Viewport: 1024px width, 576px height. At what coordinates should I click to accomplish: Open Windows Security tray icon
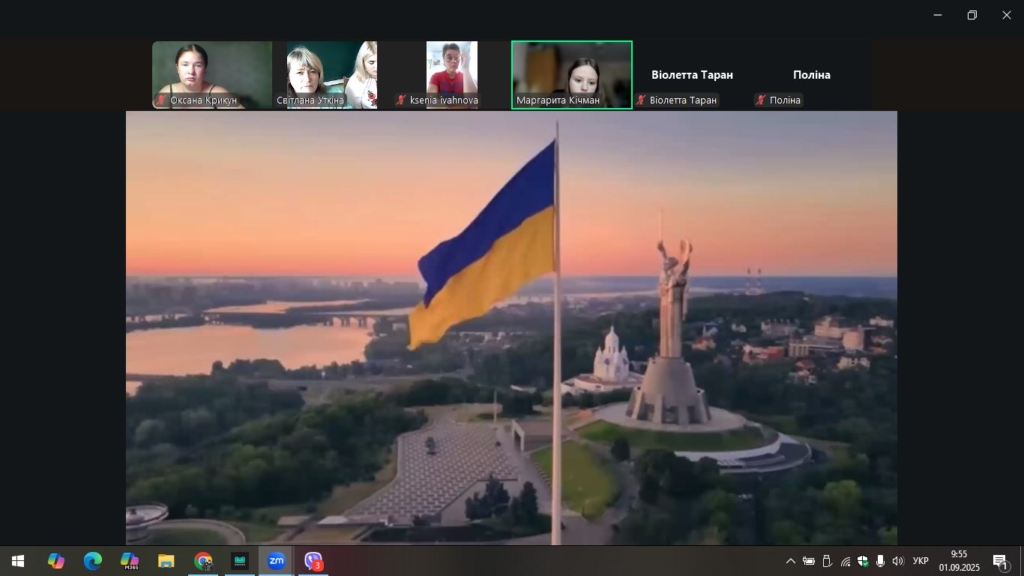coord(863,561)
